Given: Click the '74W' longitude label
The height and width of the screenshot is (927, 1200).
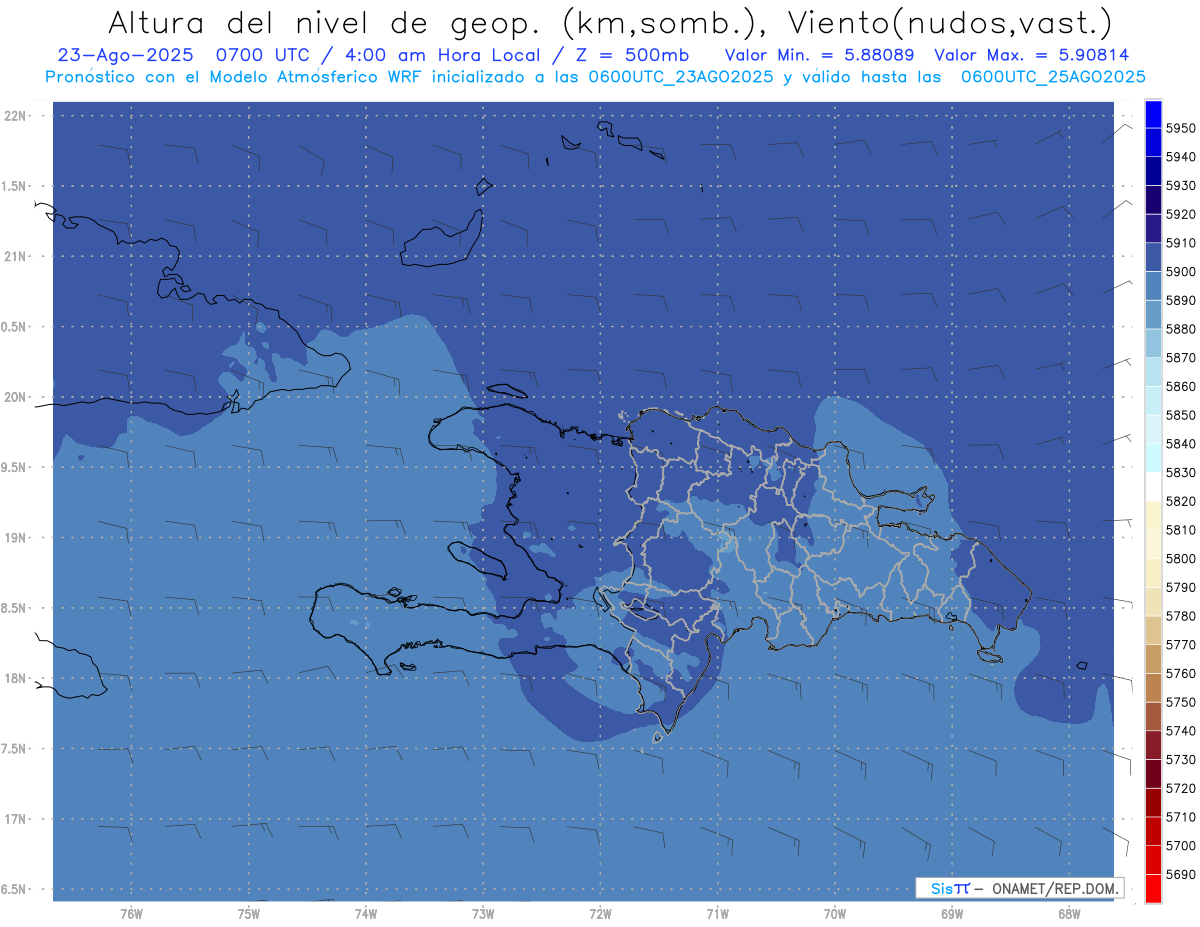Looking at the screenshot, I should pyautogui.click(x=366, y=914).
